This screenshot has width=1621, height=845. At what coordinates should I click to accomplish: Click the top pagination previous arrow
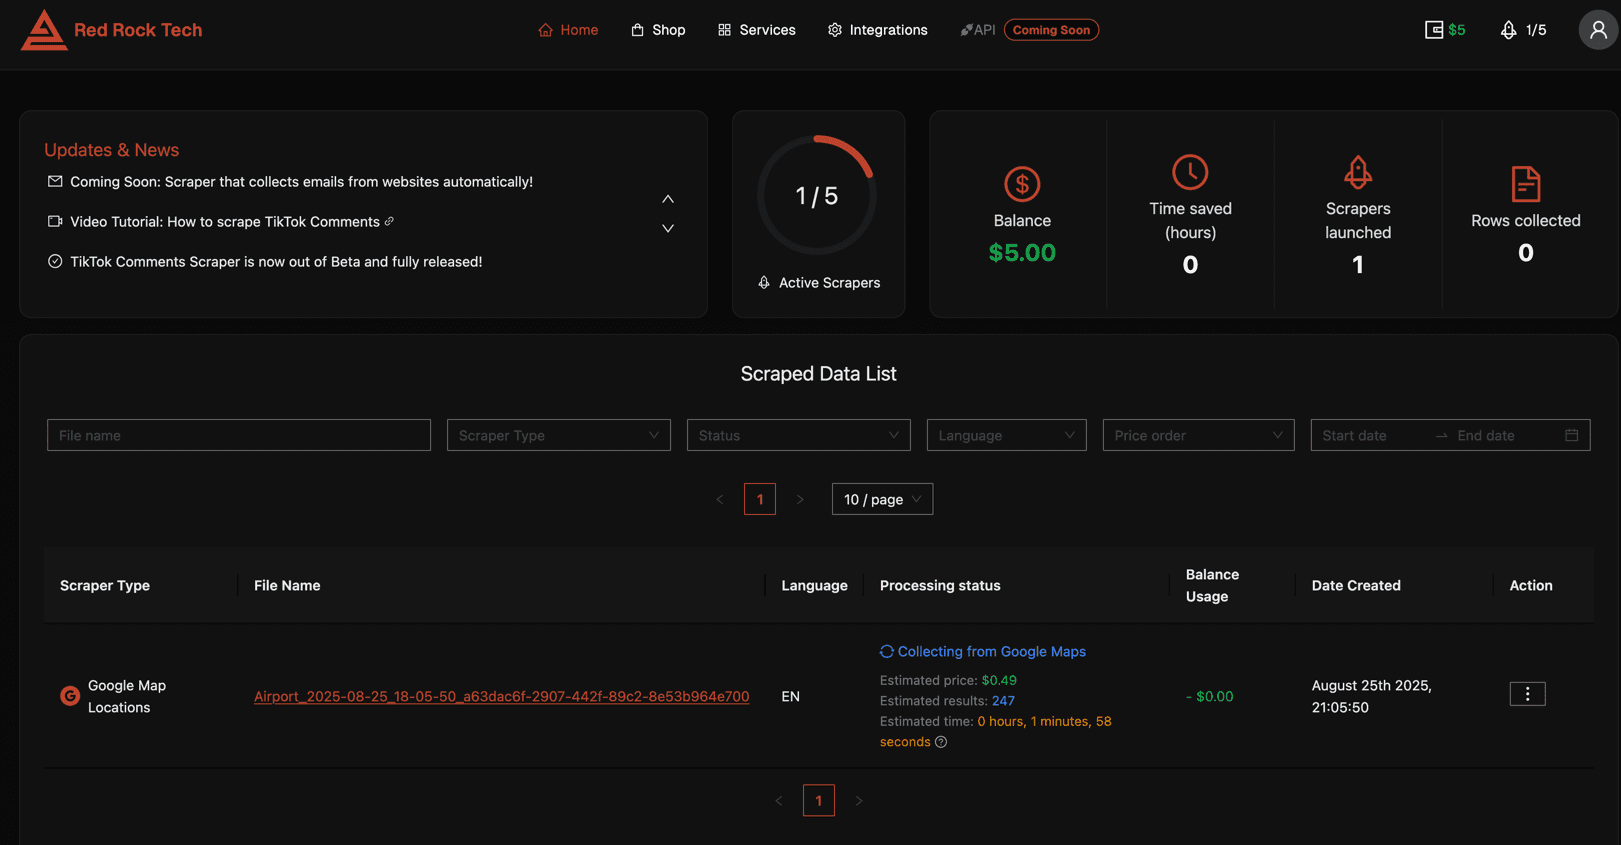pyautogui.click(x=720, y=499)
